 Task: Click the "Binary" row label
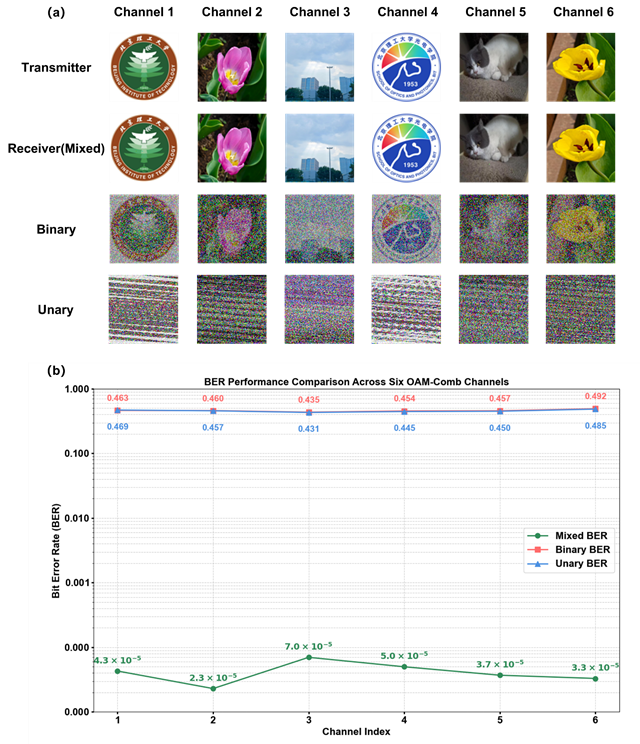coord(56,229)
